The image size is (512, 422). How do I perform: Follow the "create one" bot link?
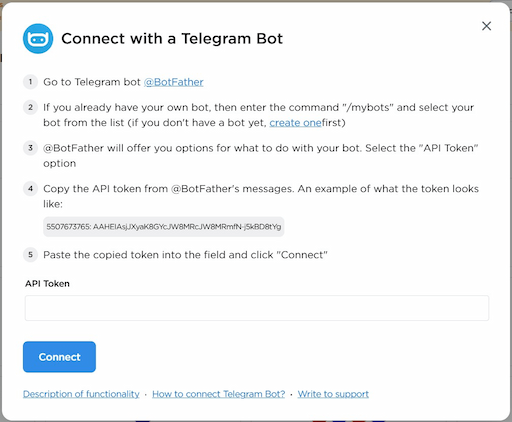tap(295, 123)
